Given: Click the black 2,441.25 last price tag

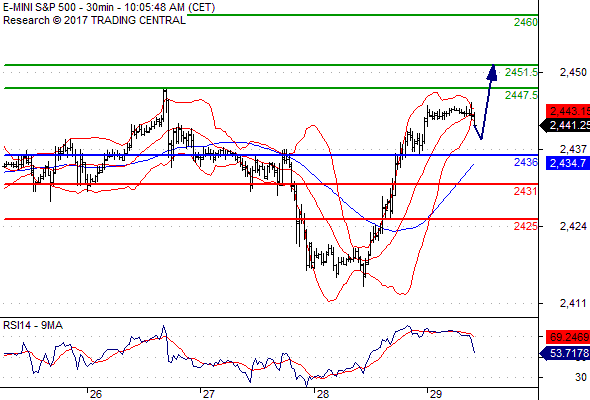Looking at the screenshot, I should click(565, 125).
